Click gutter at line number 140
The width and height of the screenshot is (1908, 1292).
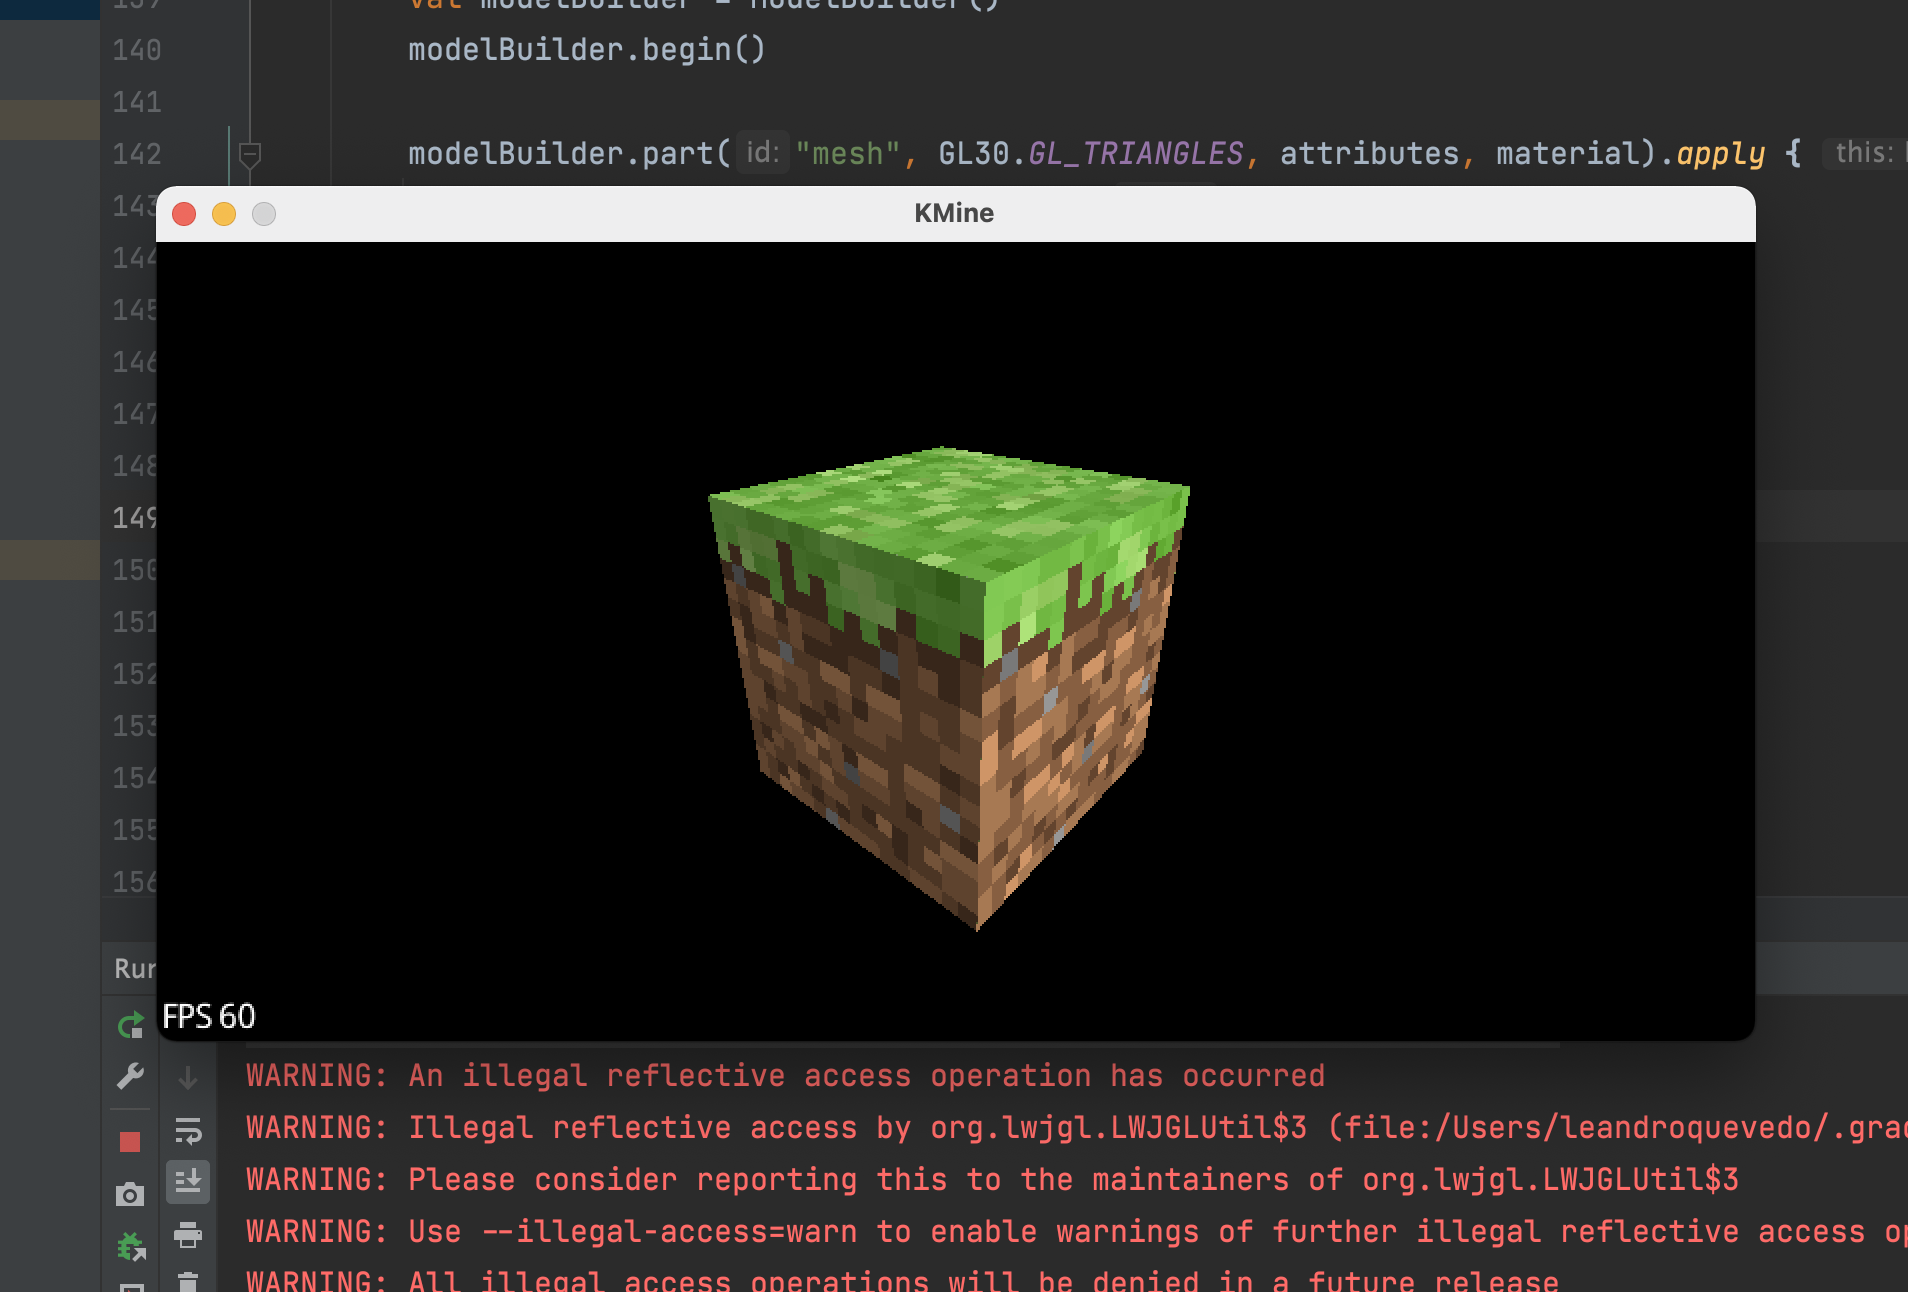click(x=137, y=50)
